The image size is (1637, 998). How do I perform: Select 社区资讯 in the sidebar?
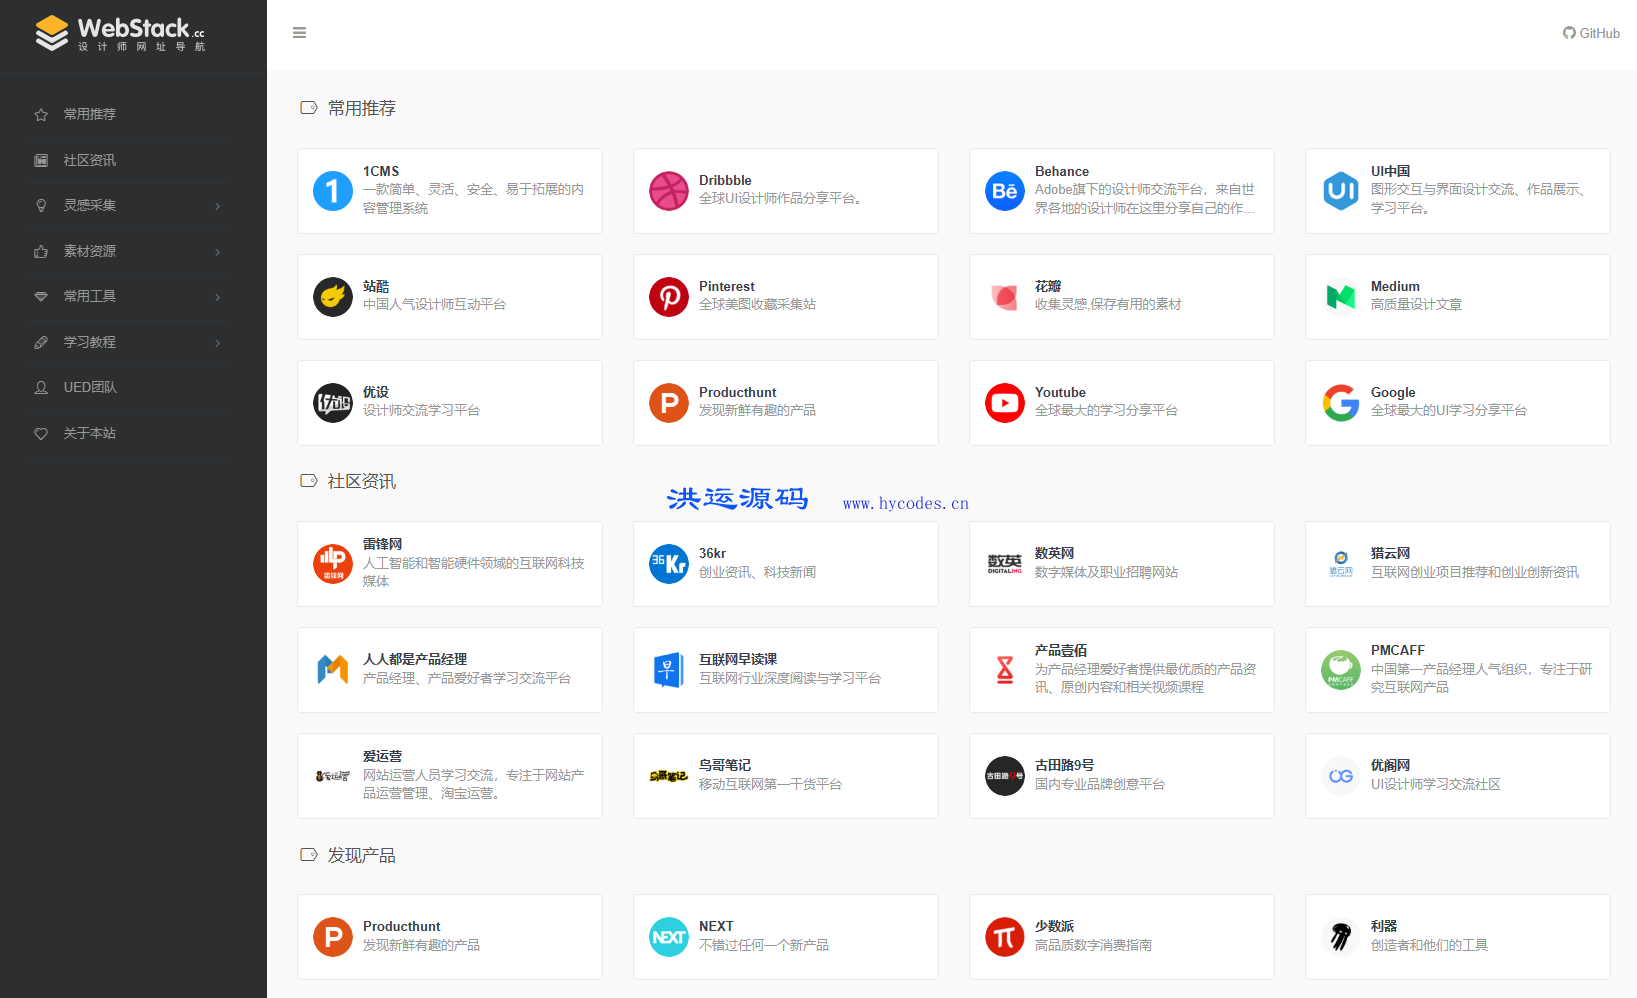[90, 160]
